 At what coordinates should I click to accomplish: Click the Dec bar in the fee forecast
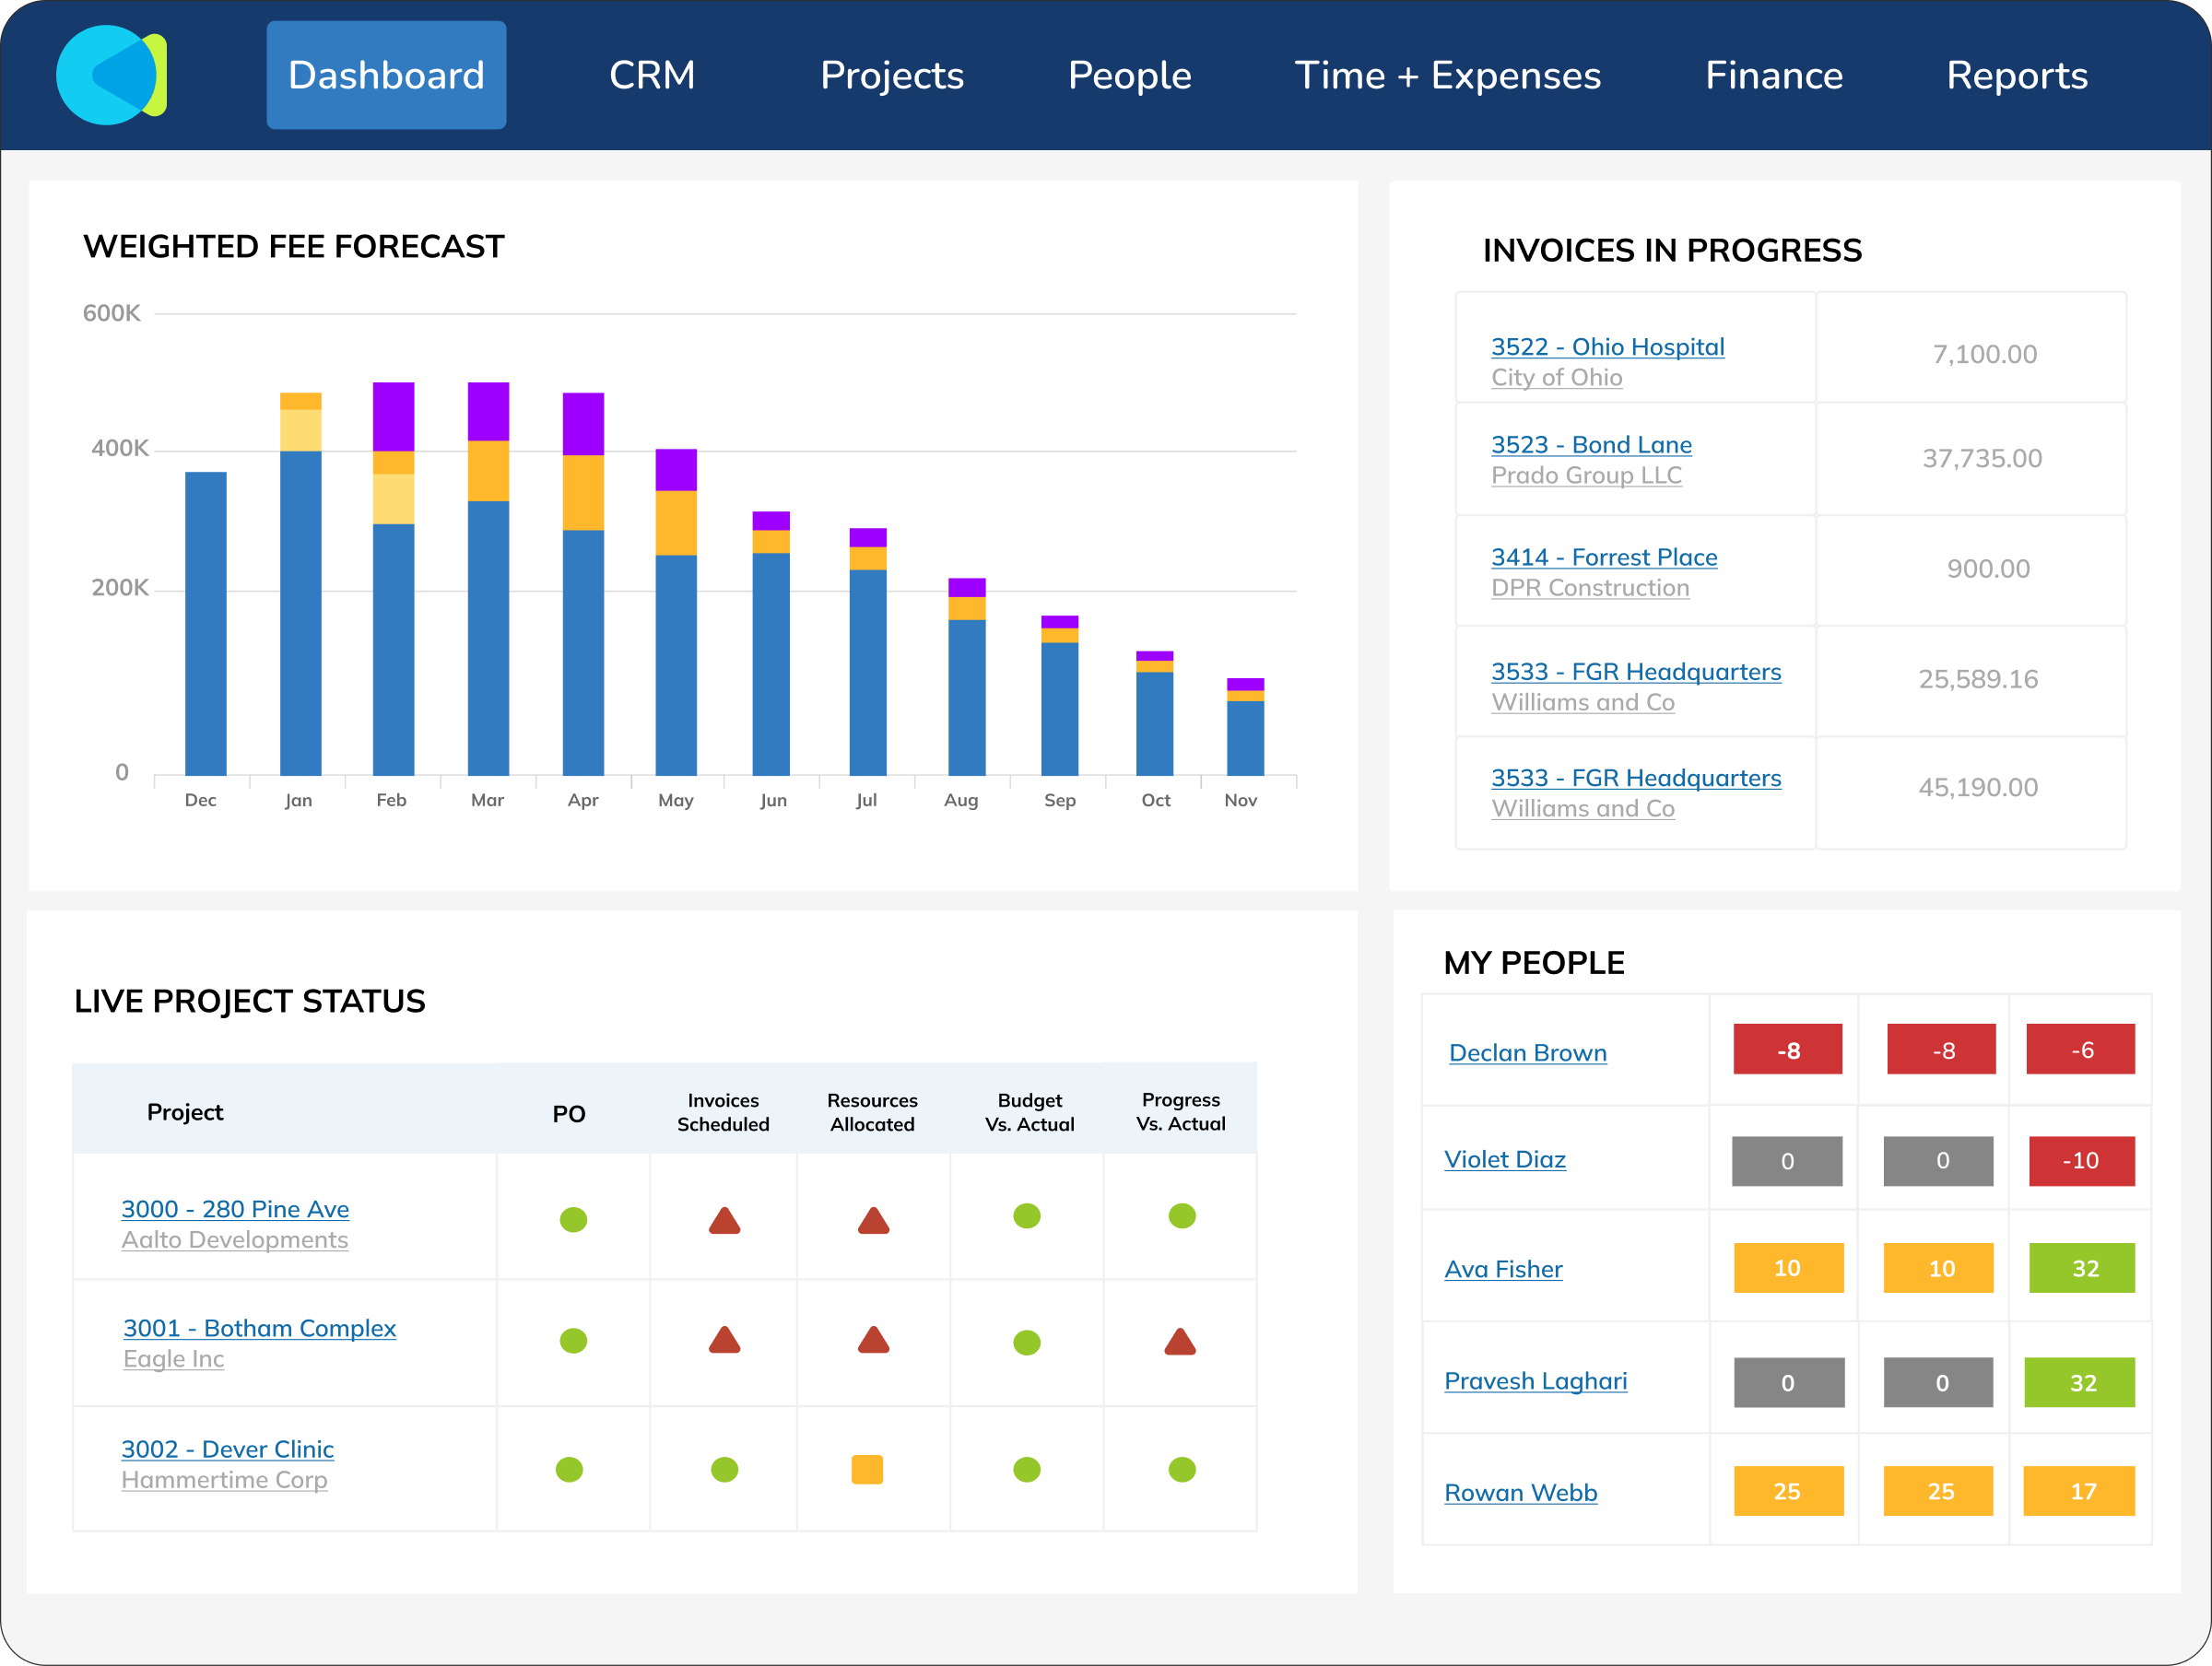[205, 623]
